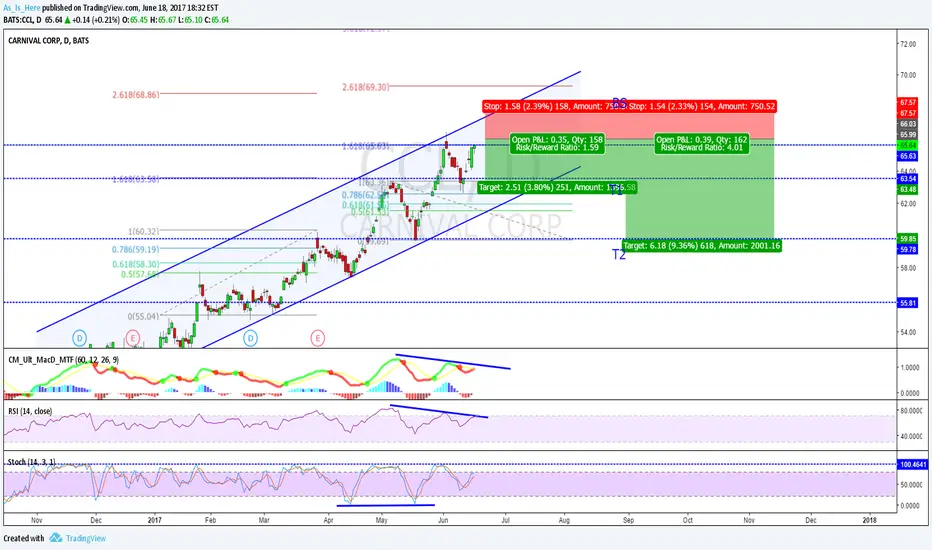Click the 2018 label on time axis
The image size is (932, 550).
click(x=870, y=520)
